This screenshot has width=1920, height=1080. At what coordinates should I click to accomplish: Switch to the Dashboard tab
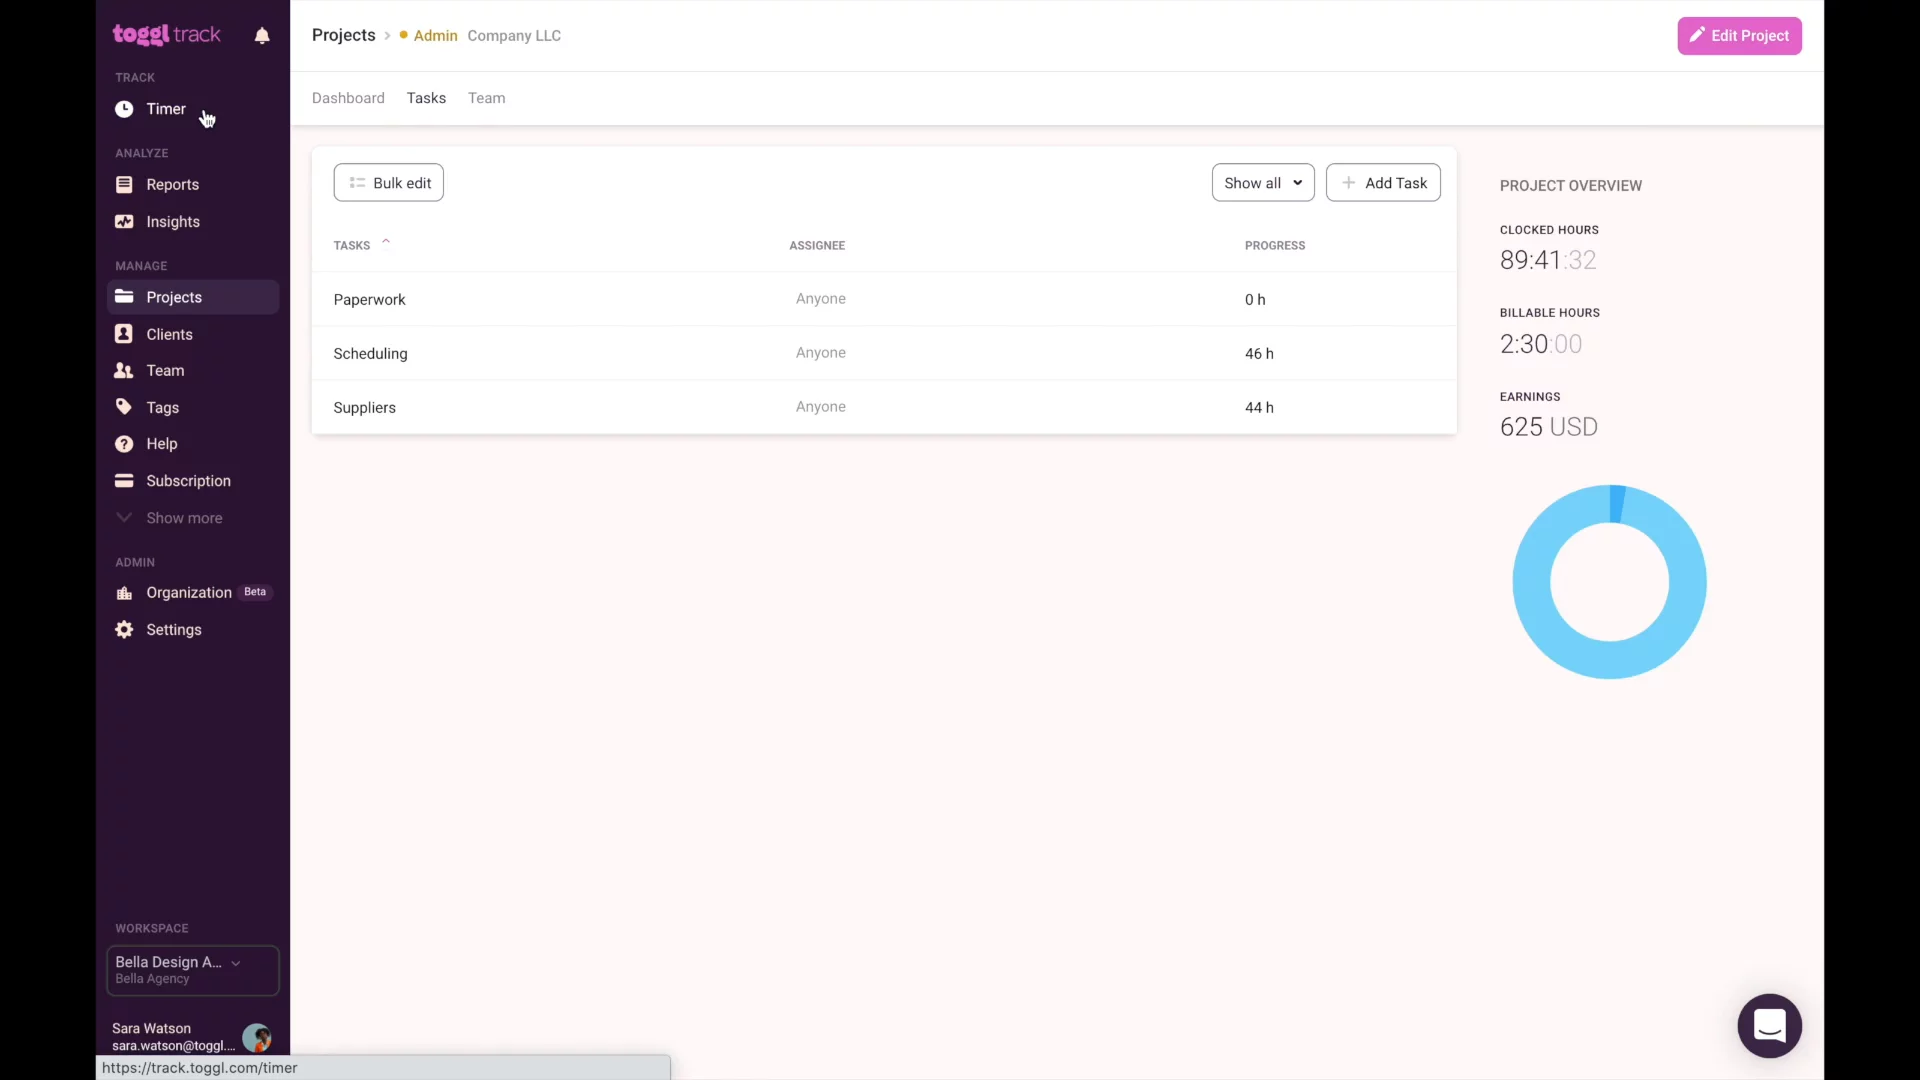[x=348, y=98]
